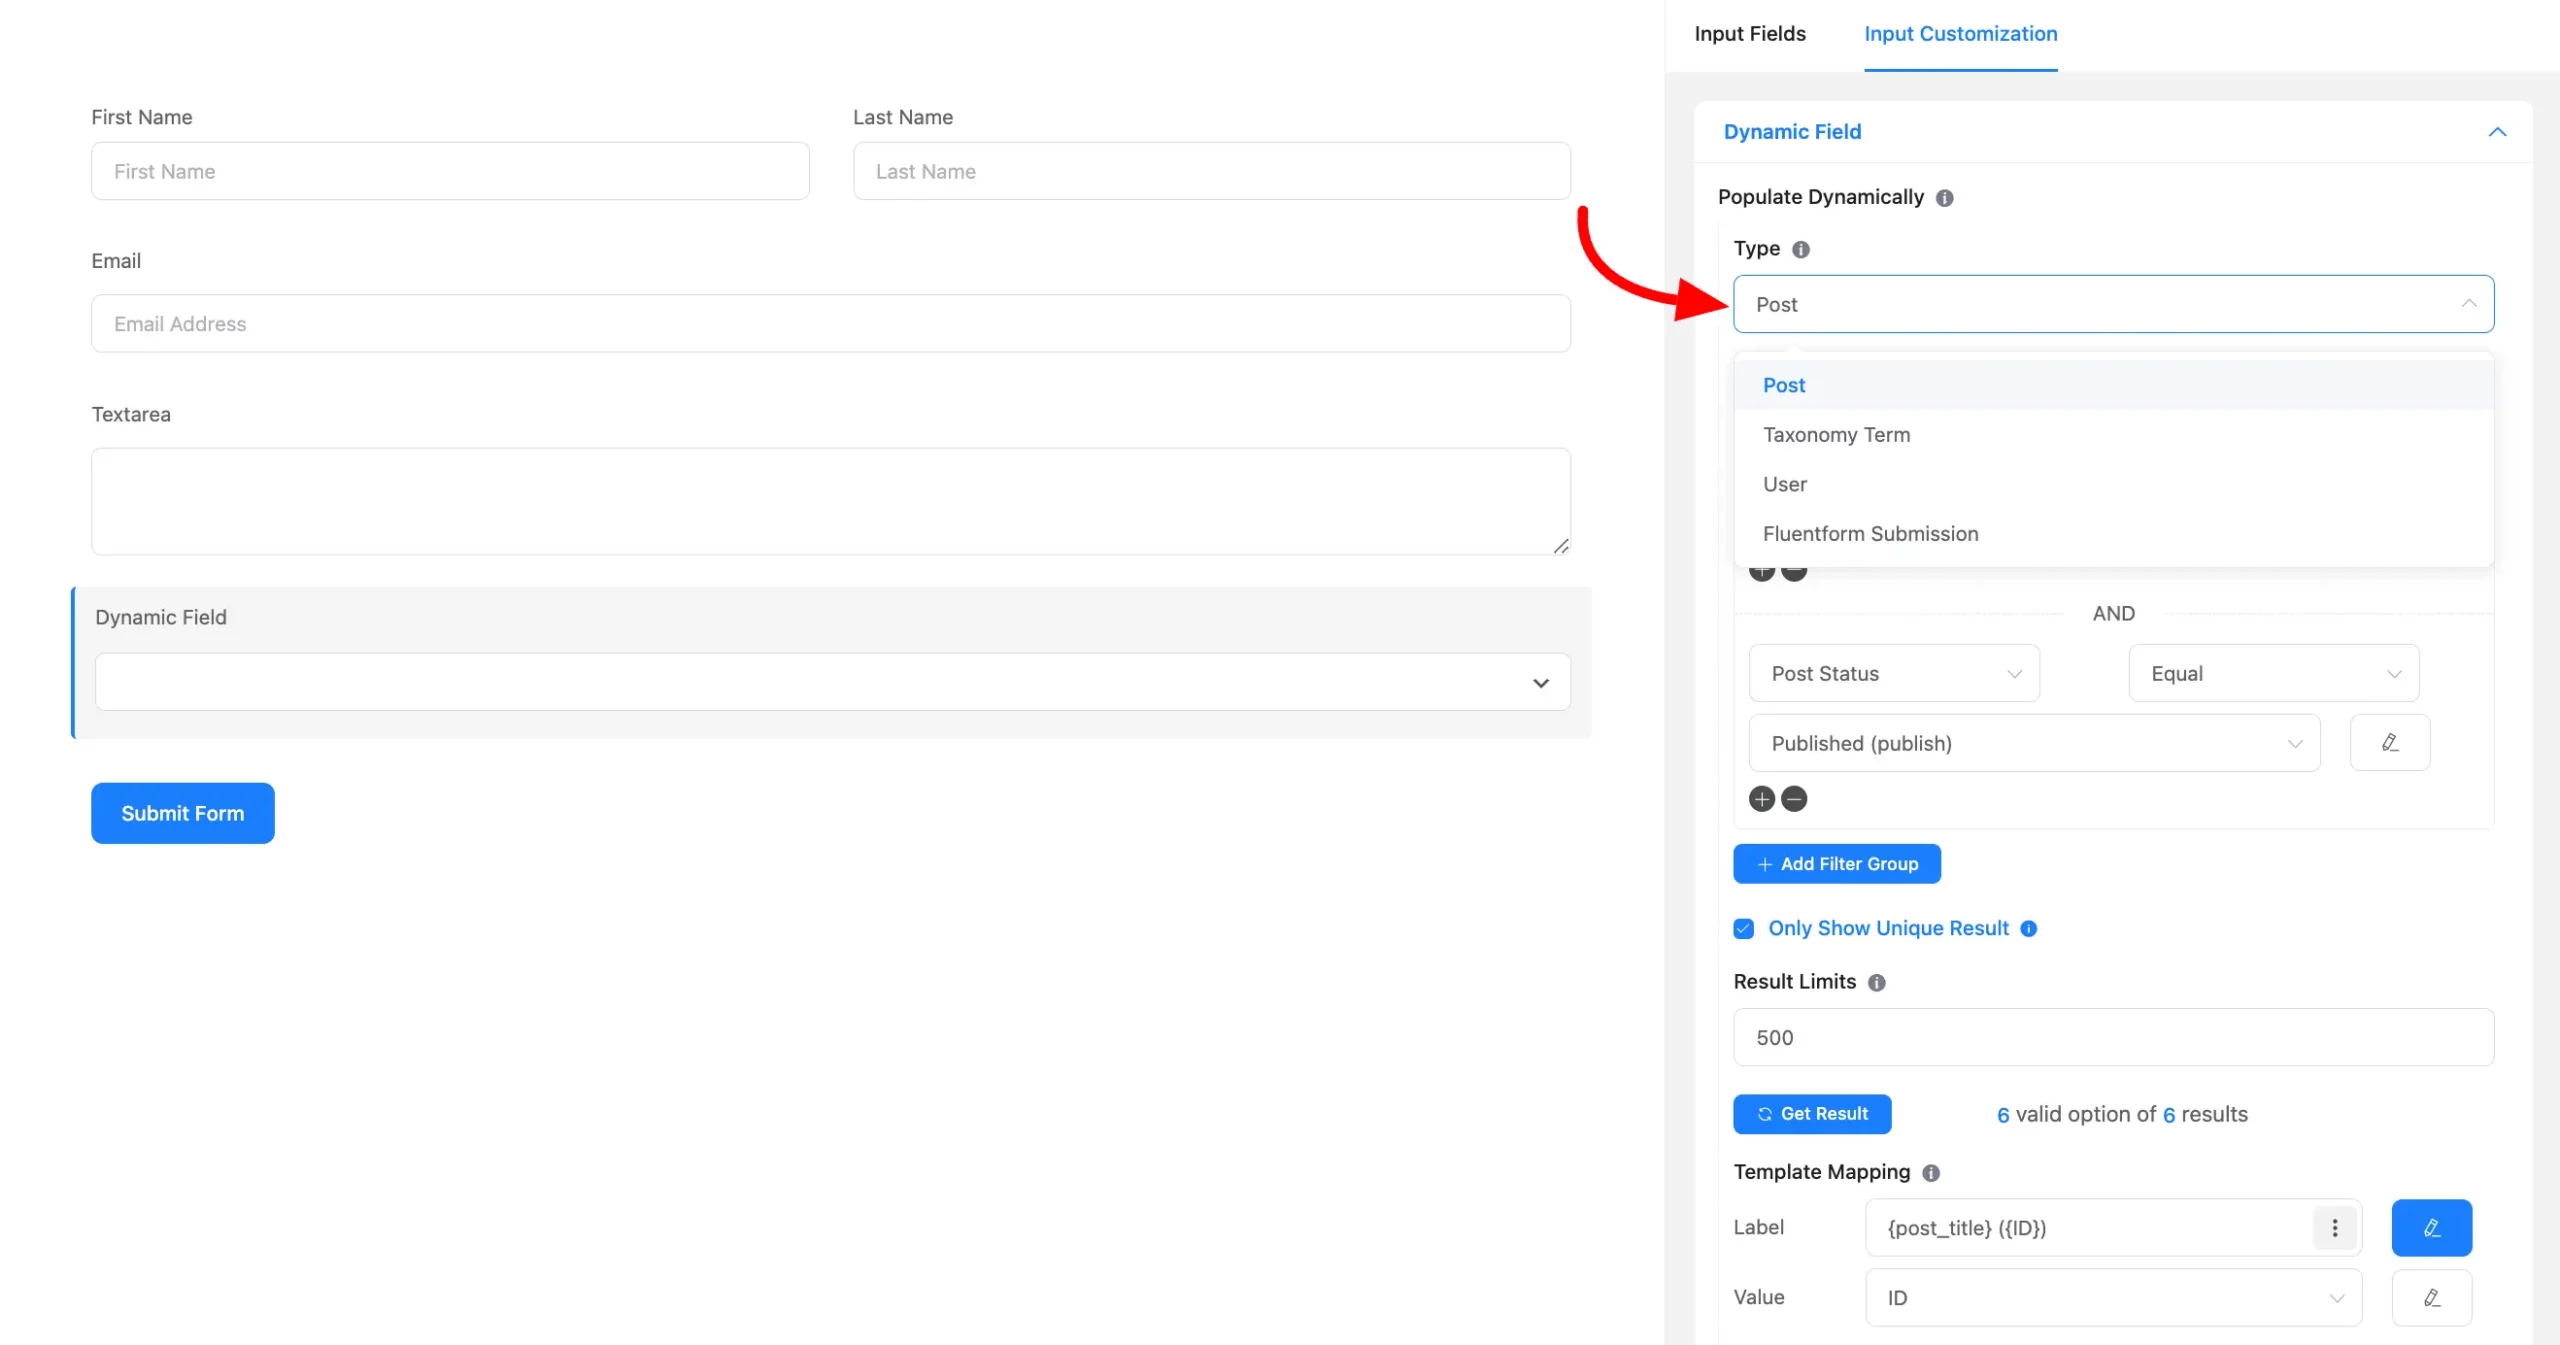The height and width of the screenshot is (1345, 2560).
Task: Open the Post Status dropdown
Action: coord(1894,673)
